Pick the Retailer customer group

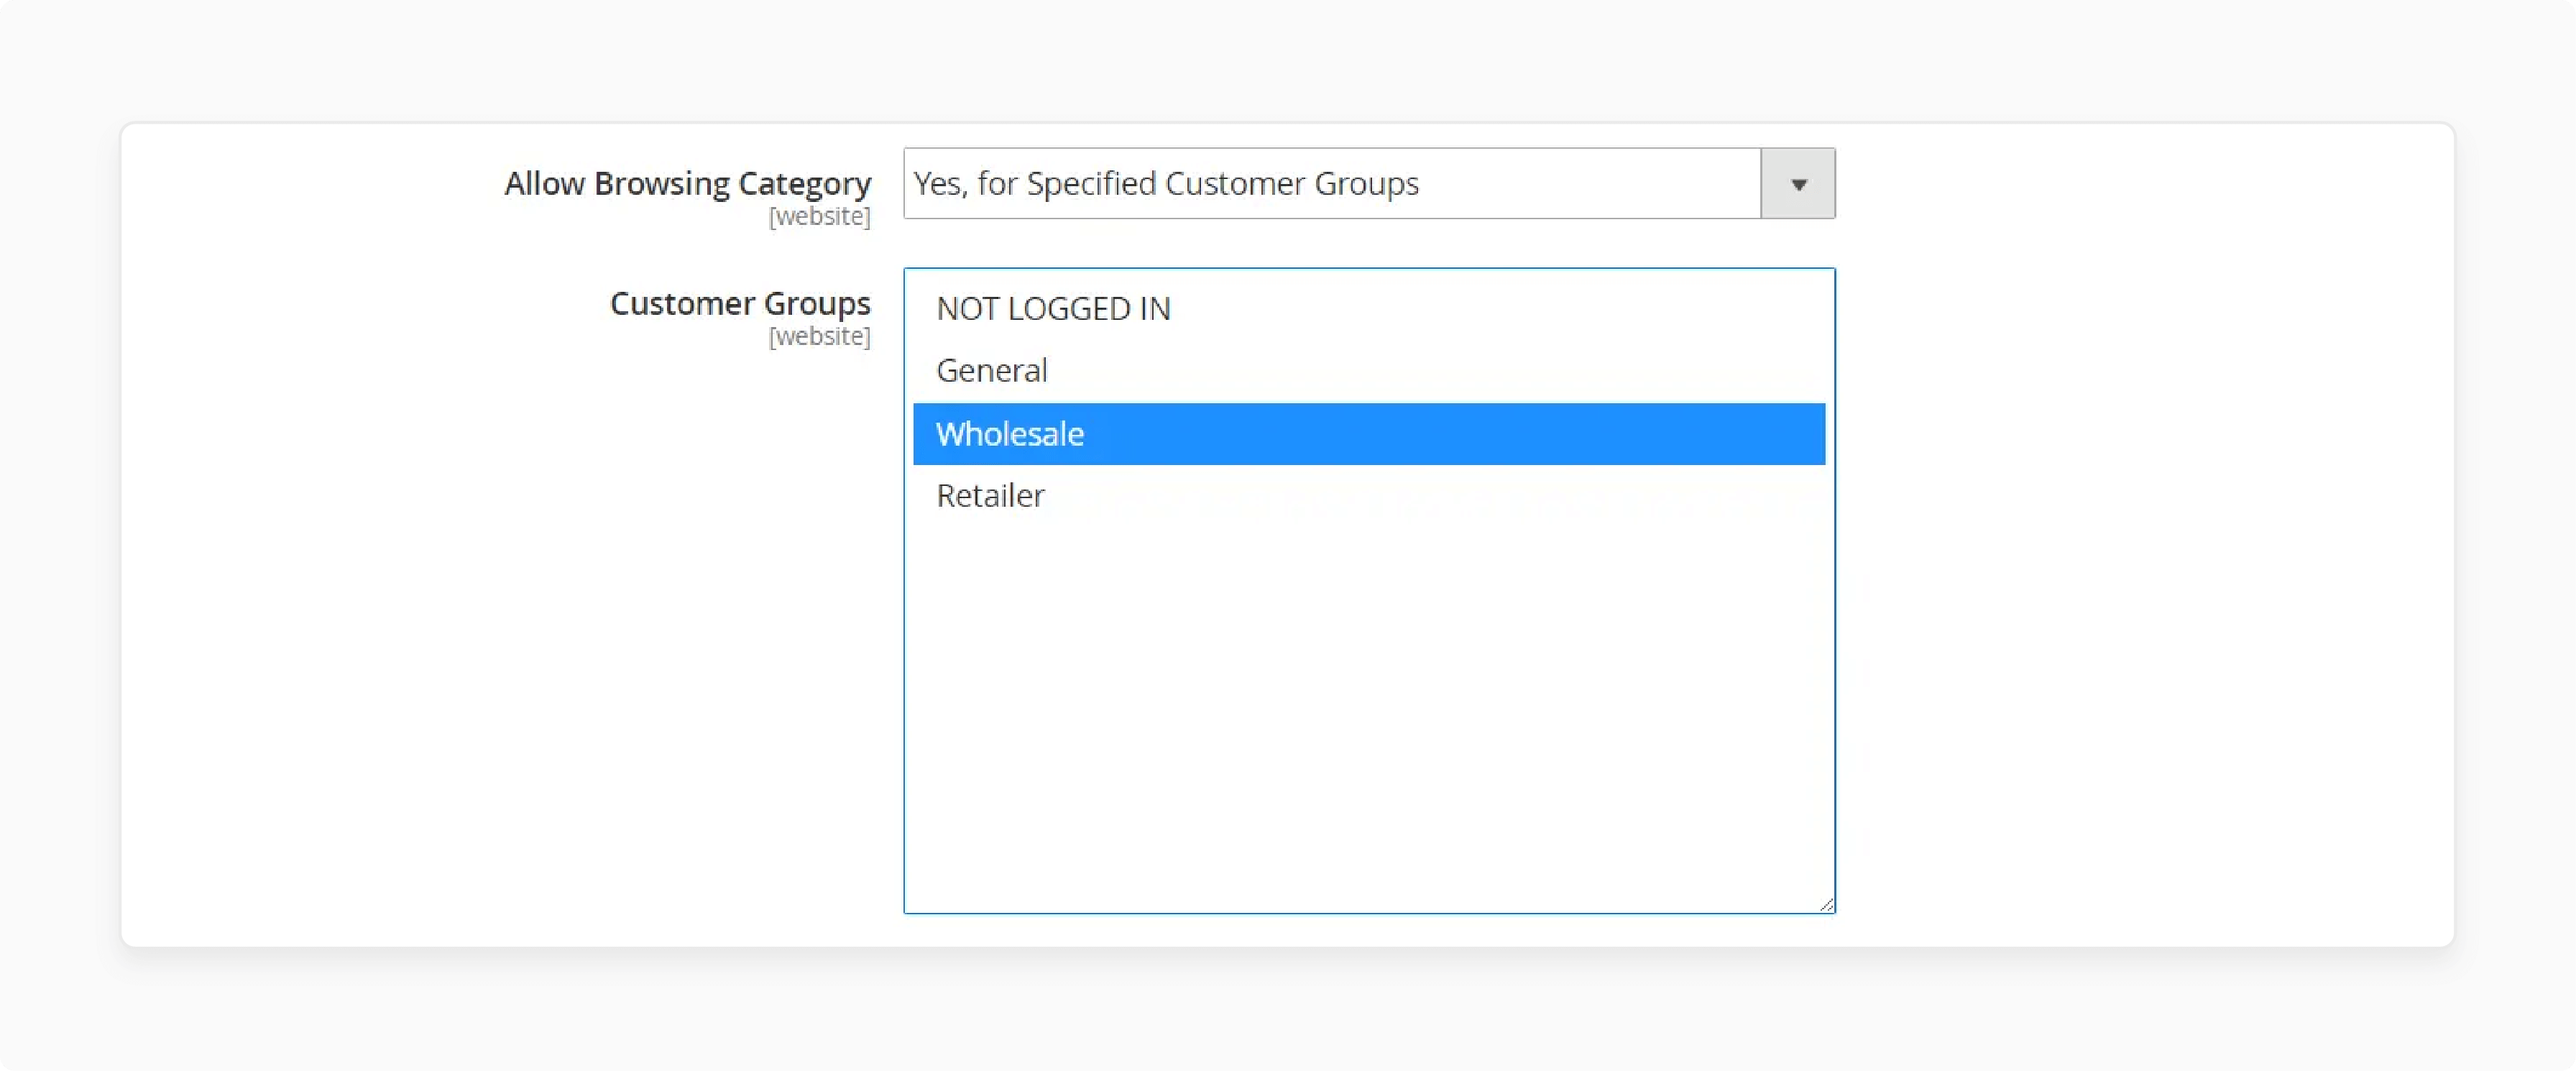tap(1368, 496)
